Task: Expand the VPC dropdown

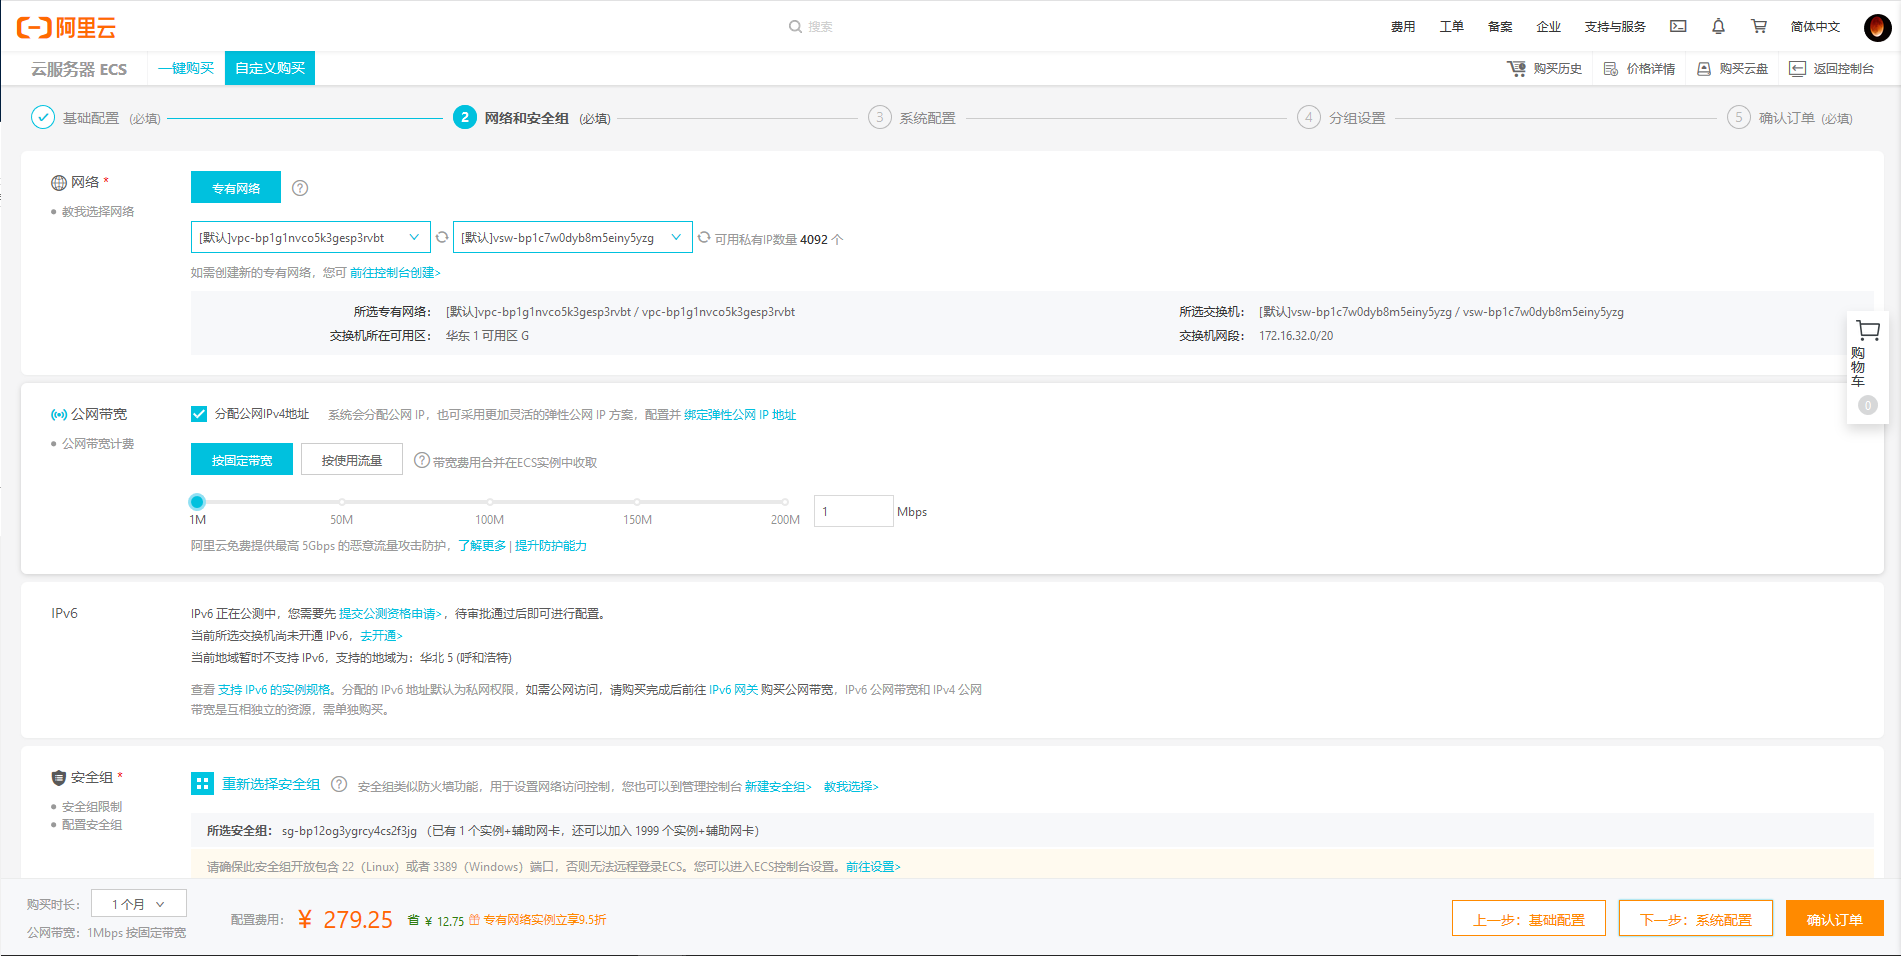Action: [311, 237]
